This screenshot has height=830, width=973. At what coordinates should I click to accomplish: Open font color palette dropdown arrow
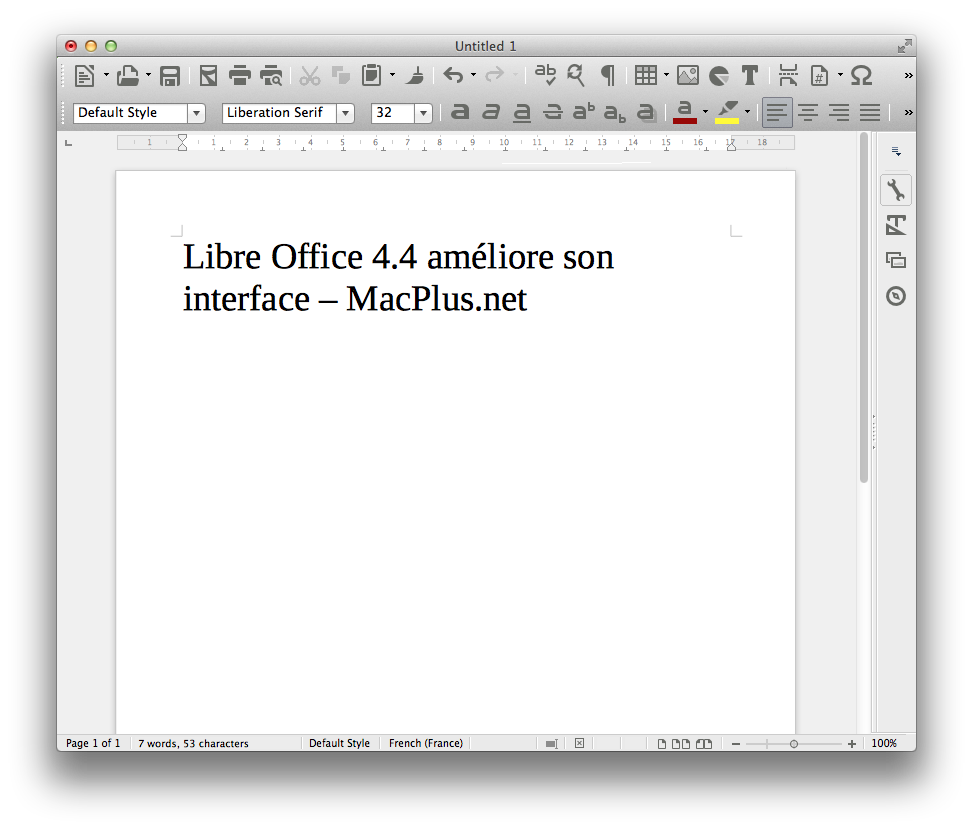click(706, 112)
